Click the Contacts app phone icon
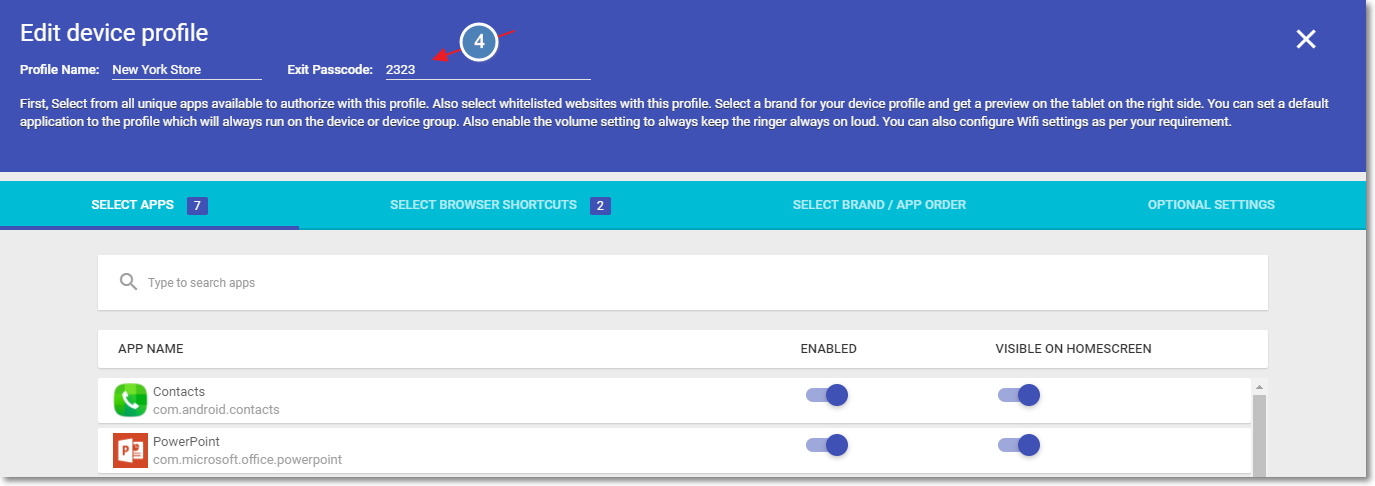Image resolution: width=1375 pixels, height=486 pixels. (x=130, y=401)
